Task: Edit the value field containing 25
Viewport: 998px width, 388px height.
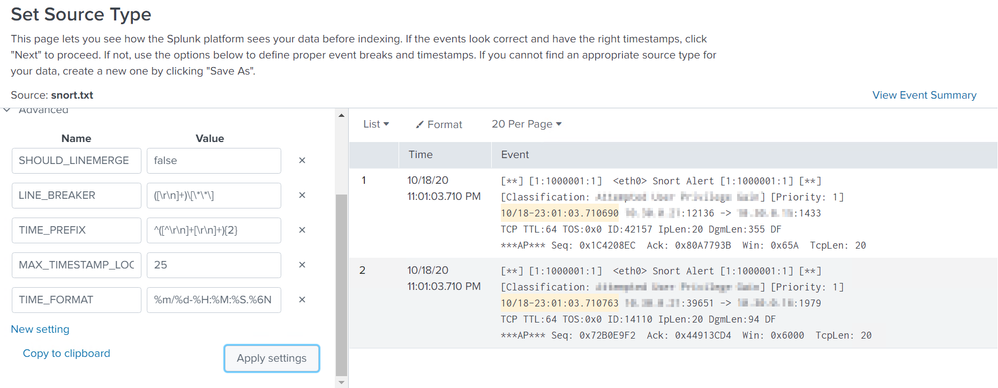Action: pyautogui.click(x=214, y=265)
